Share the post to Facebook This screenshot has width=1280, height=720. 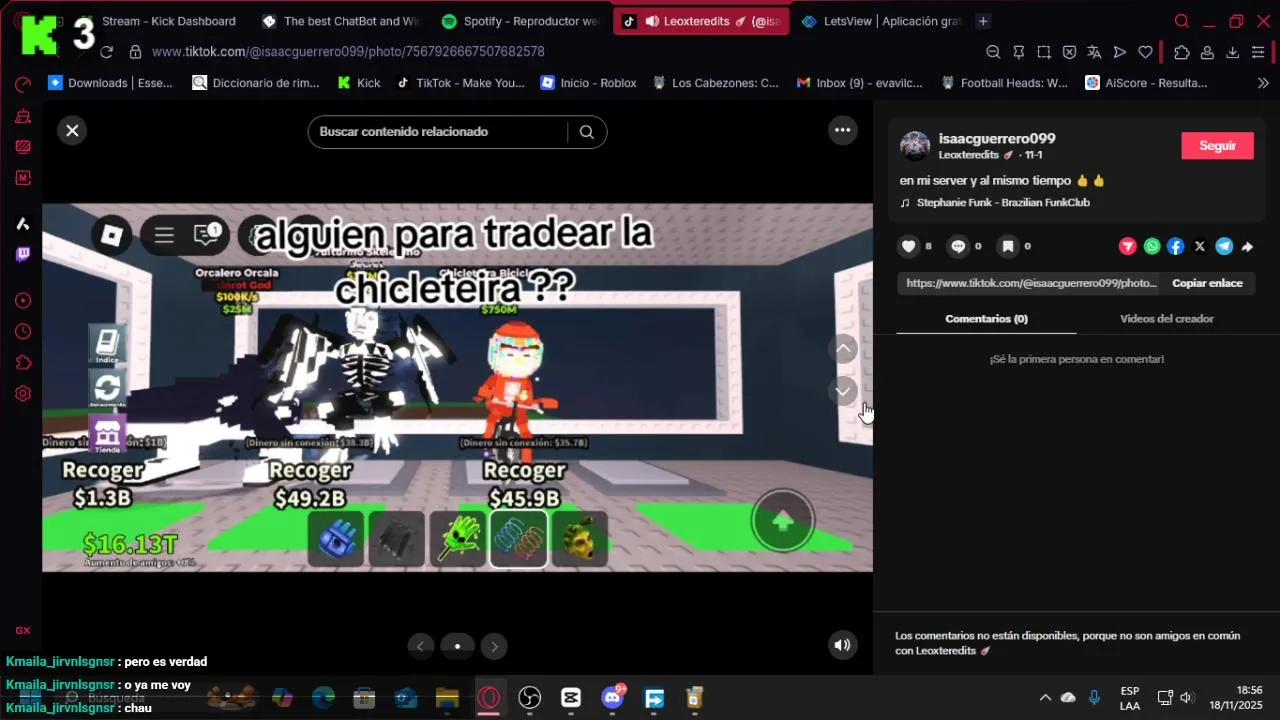point(1176,246)
